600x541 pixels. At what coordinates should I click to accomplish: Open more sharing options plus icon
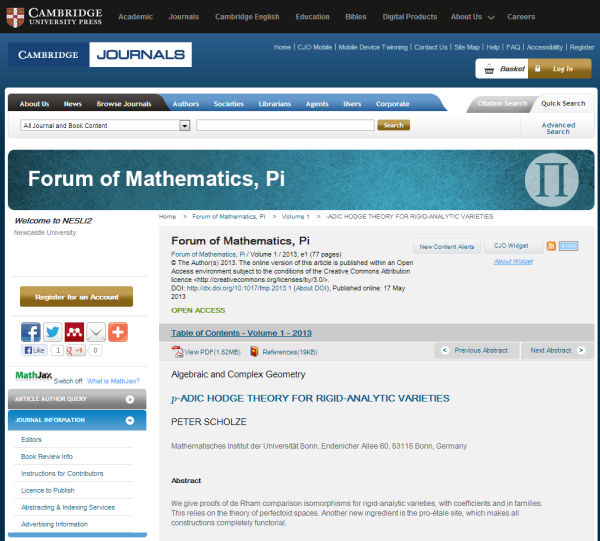coord(118,332)
